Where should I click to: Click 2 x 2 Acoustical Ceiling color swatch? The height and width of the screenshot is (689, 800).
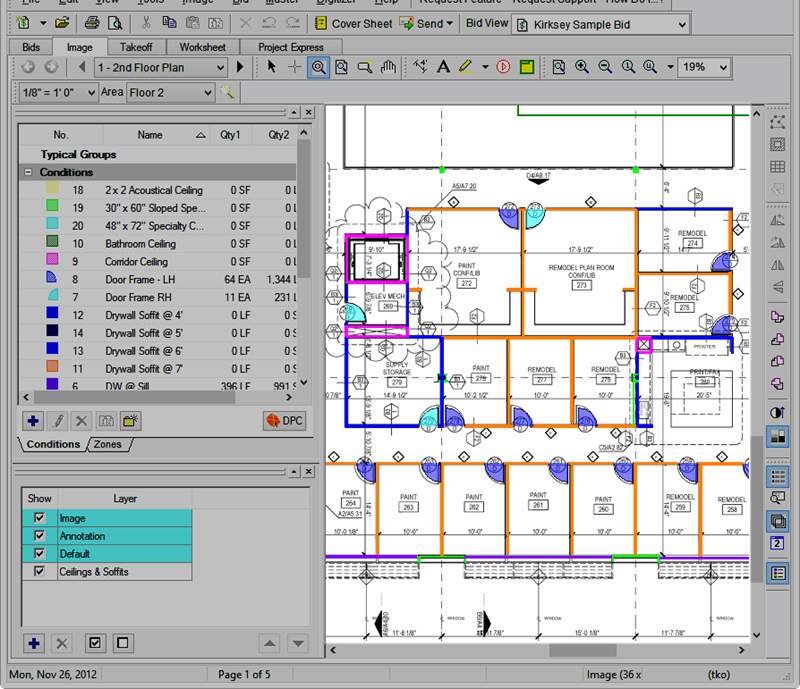click(x=52, y=188)
